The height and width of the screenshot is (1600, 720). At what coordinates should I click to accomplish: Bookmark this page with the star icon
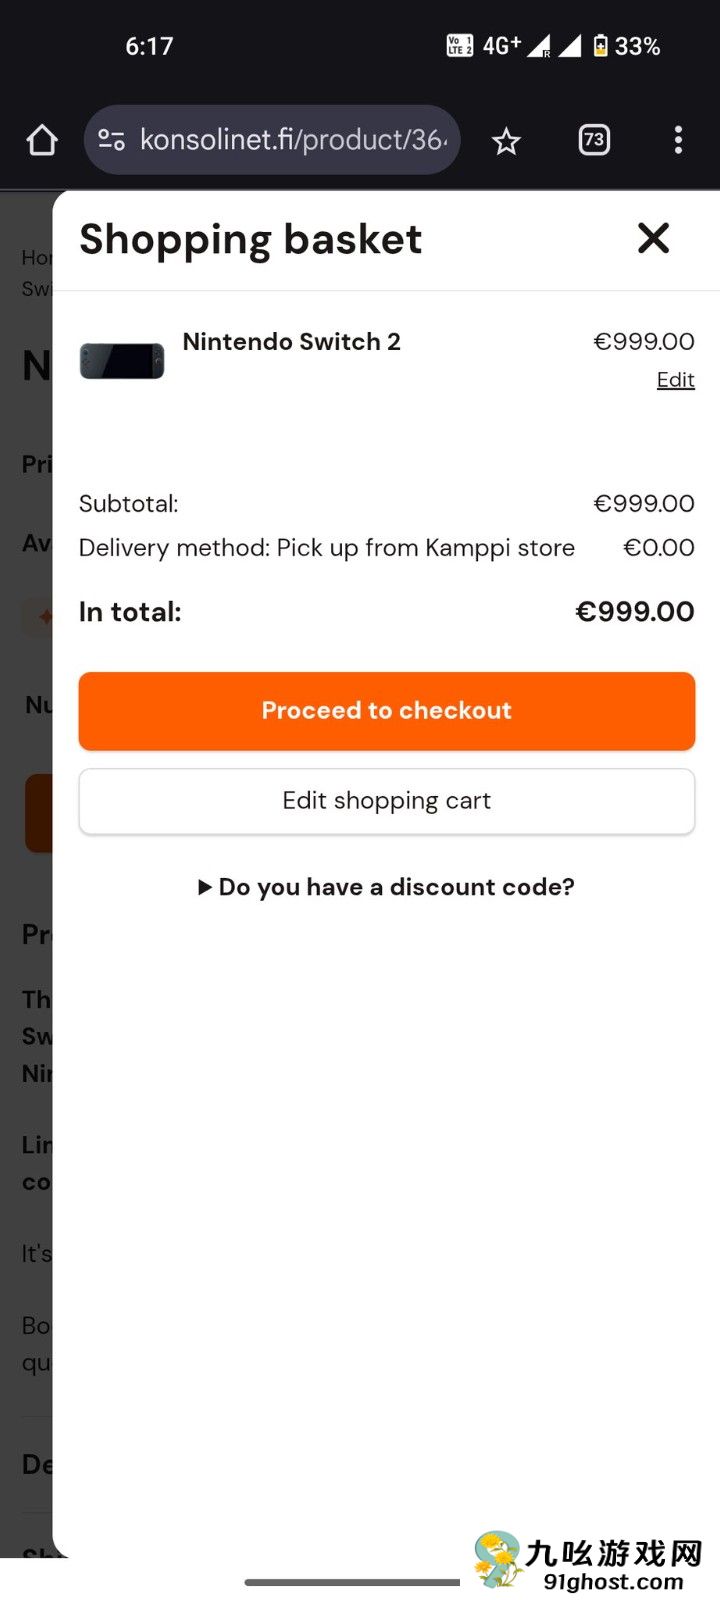click(506, 141)
